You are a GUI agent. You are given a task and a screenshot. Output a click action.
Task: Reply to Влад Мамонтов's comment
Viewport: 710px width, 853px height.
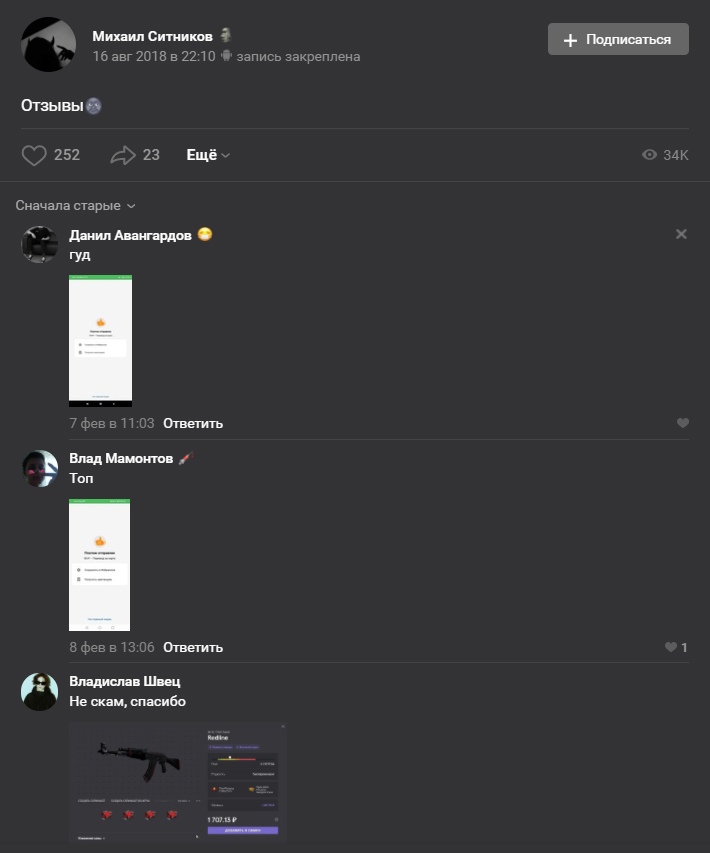pos(193,647)
